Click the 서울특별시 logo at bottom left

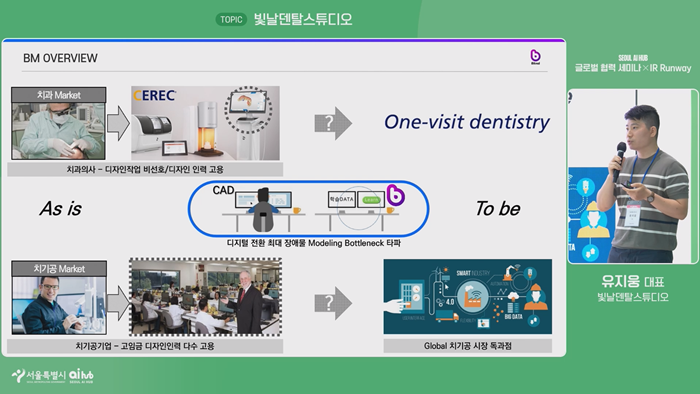(x=38, y=376)
